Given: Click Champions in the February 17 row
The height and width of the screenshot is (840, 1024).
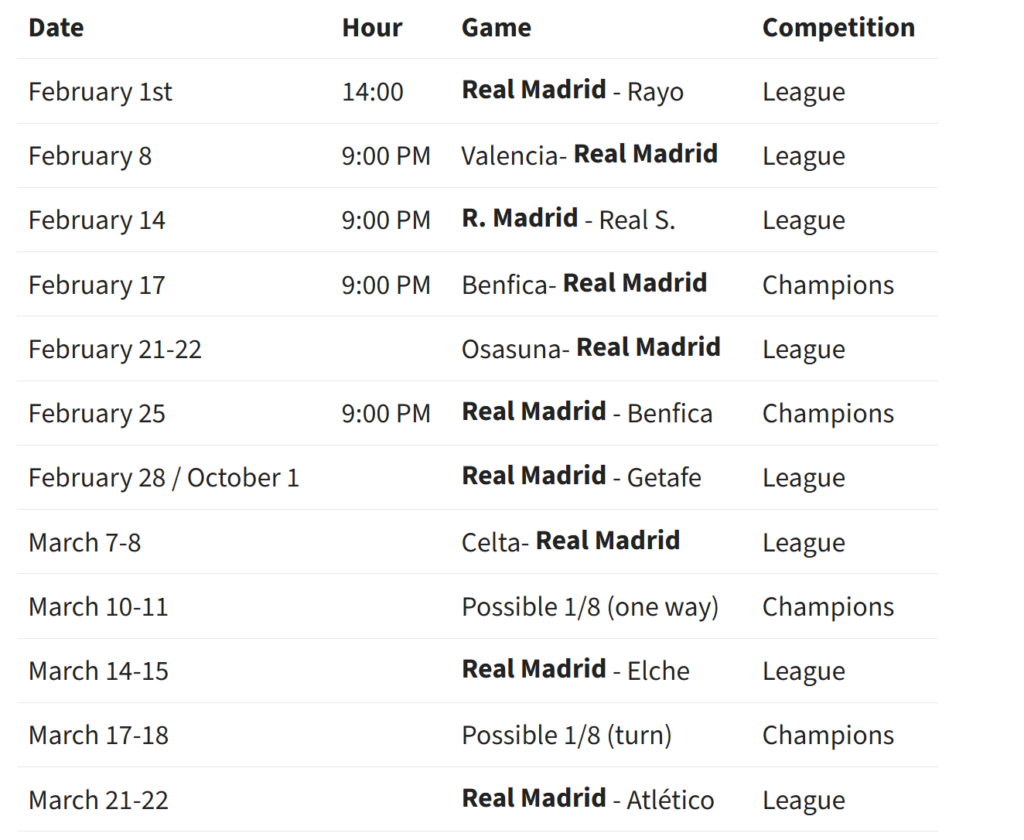Looking at the screenshot, I should [x=828, y=285].
